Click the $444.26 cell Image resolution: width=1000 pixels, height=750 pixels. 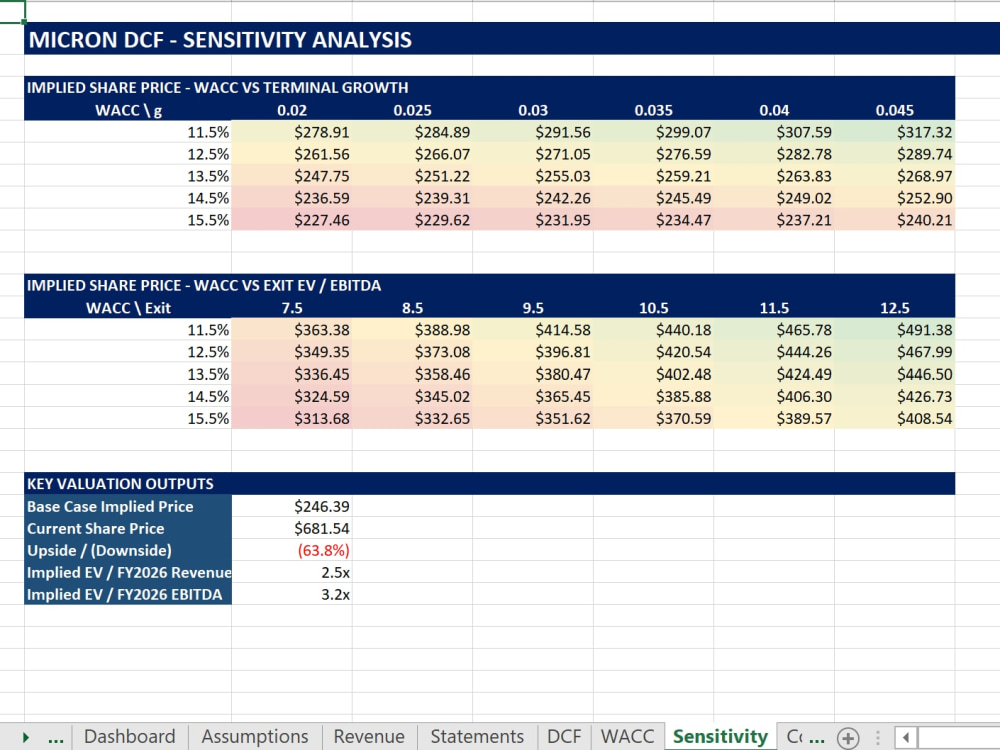click(774, 352)
